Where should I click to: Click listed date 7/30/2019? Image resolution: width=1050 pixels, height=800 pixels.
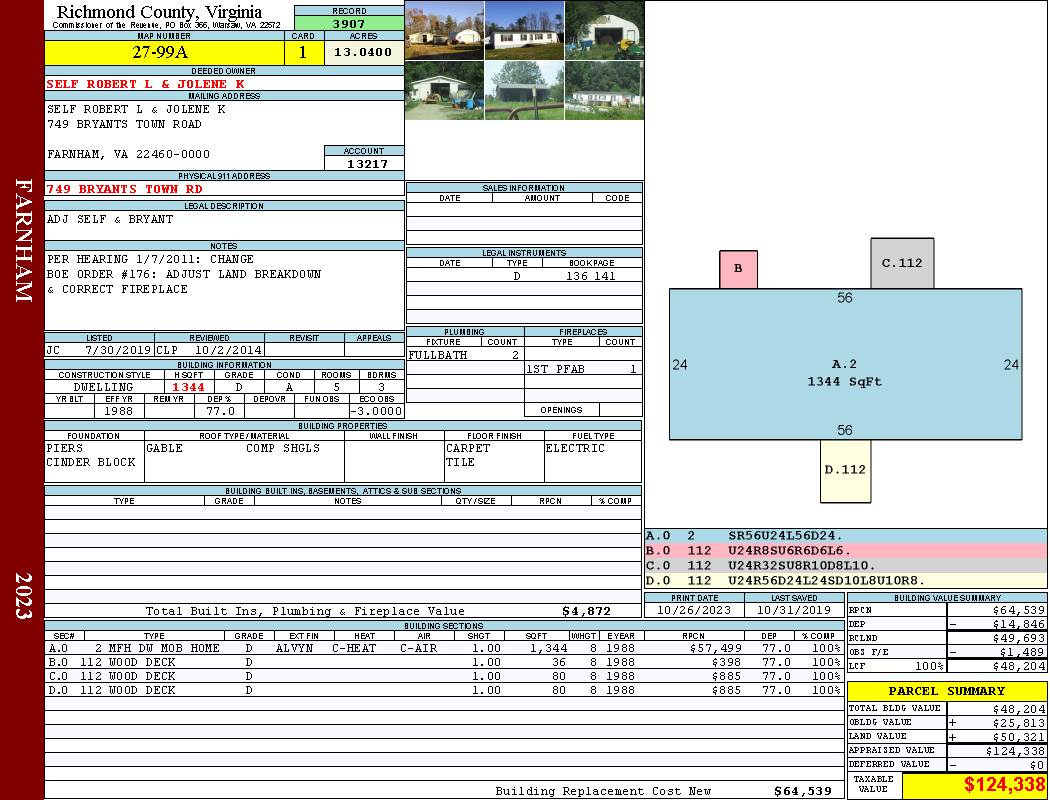click(x=118, y=349)
